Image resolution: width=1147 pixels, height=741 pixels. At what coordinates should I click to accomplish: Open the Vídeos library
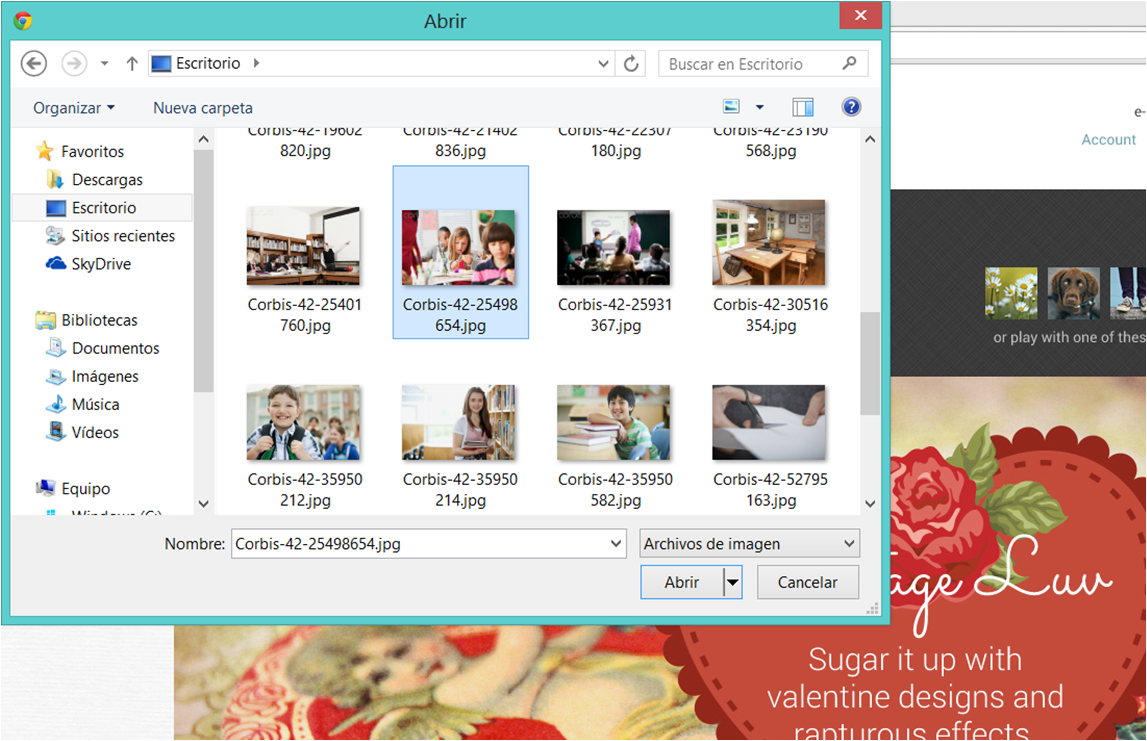point(94,432)
